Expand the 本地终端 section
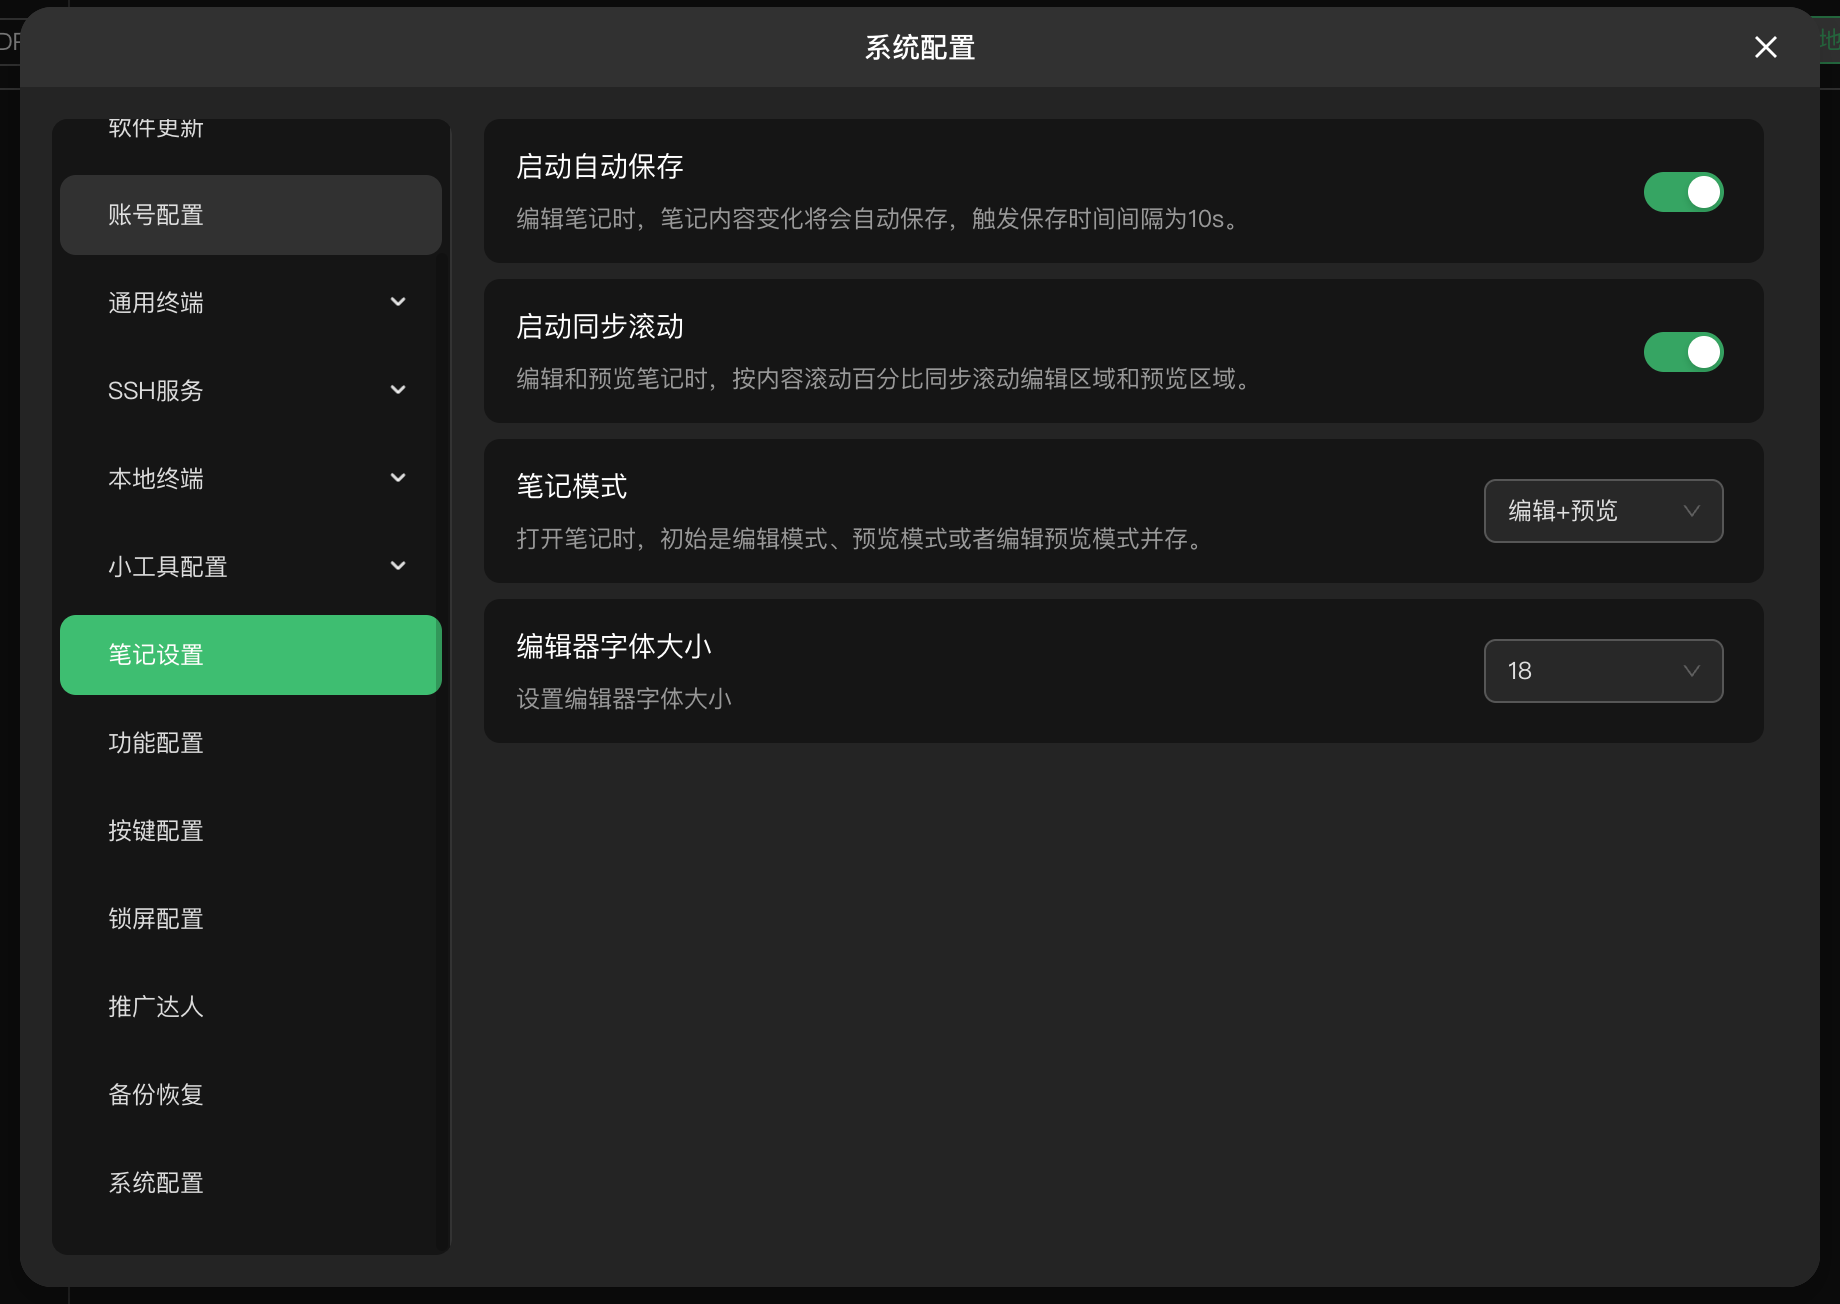The image size is (1840, 1304). pos(250,478)
